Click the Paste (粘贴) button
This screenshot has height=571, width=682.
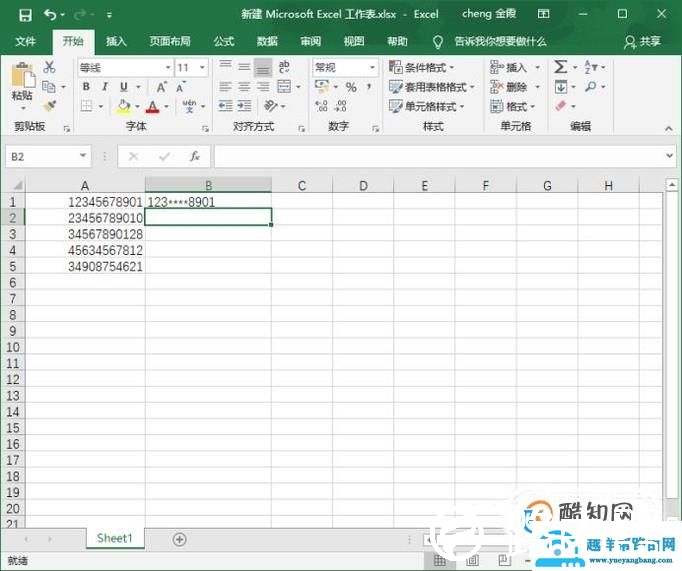(22, 82)
